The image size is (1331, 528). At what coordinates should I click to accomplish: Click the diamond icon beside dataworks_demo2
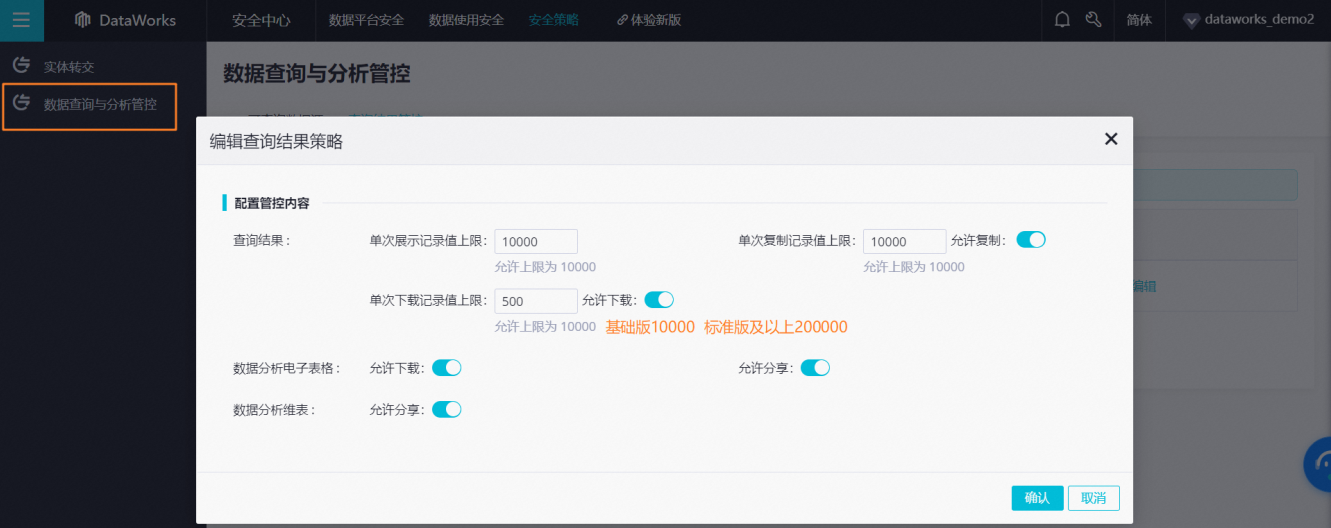click(x=1190, y=20)
